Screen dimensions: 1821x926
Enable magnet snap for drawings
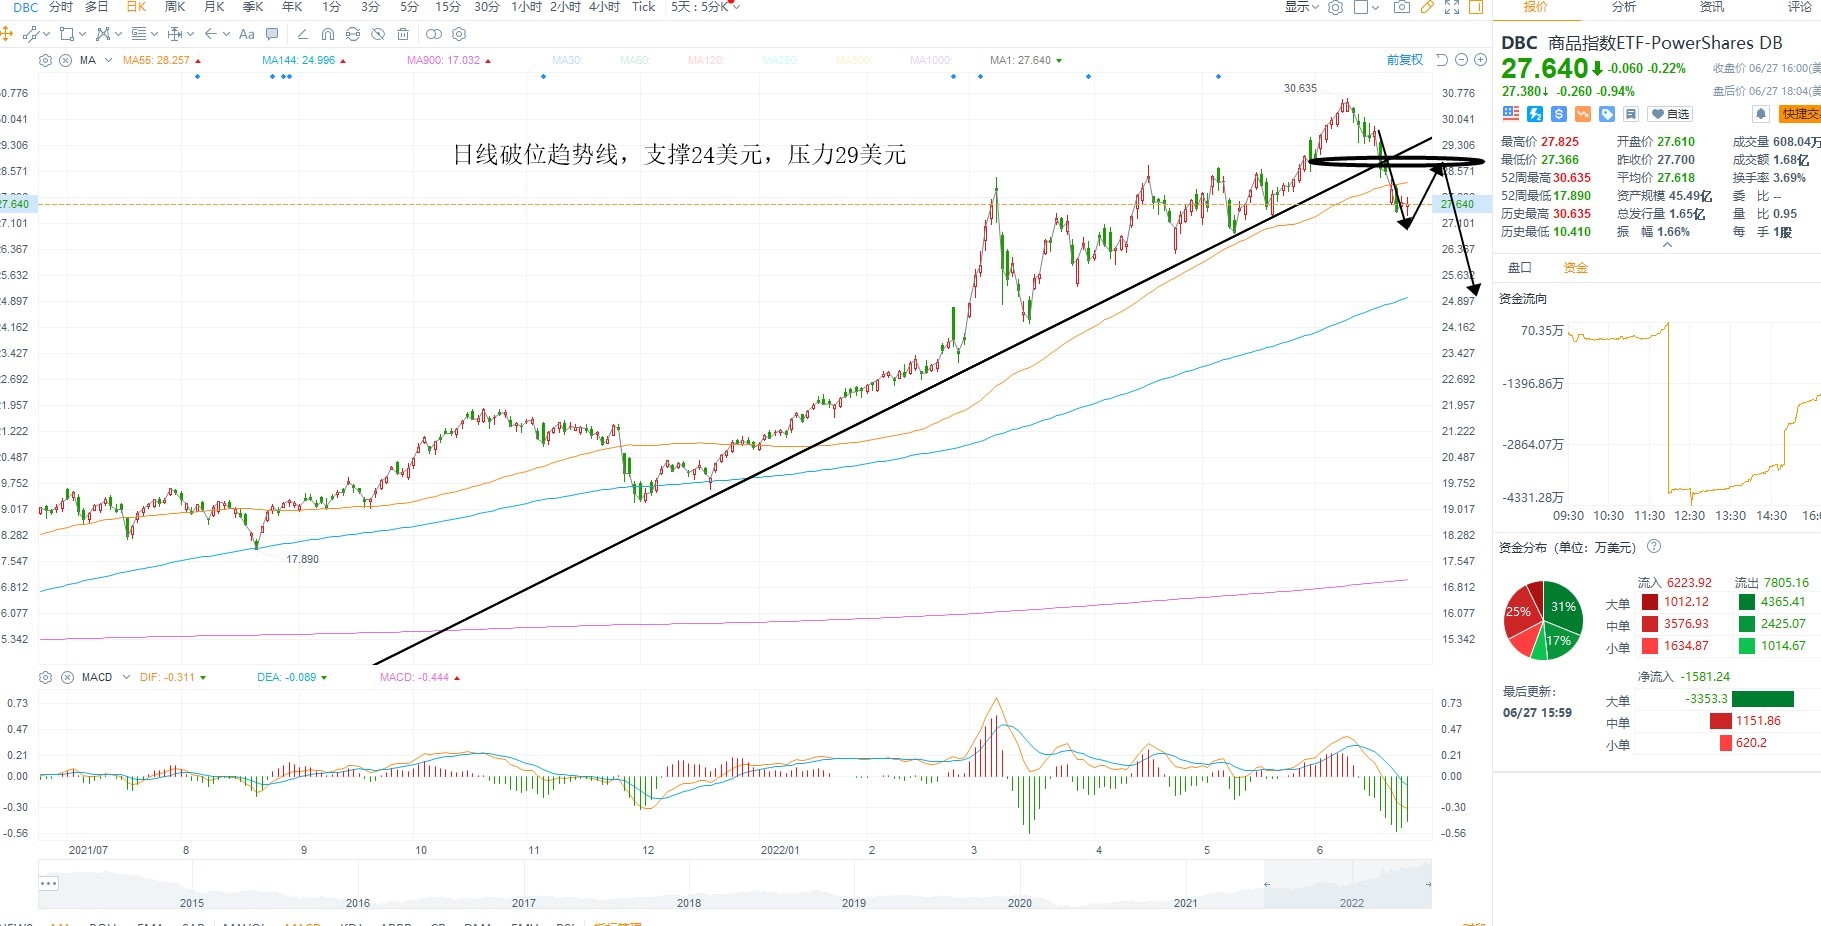coord(328,34)
